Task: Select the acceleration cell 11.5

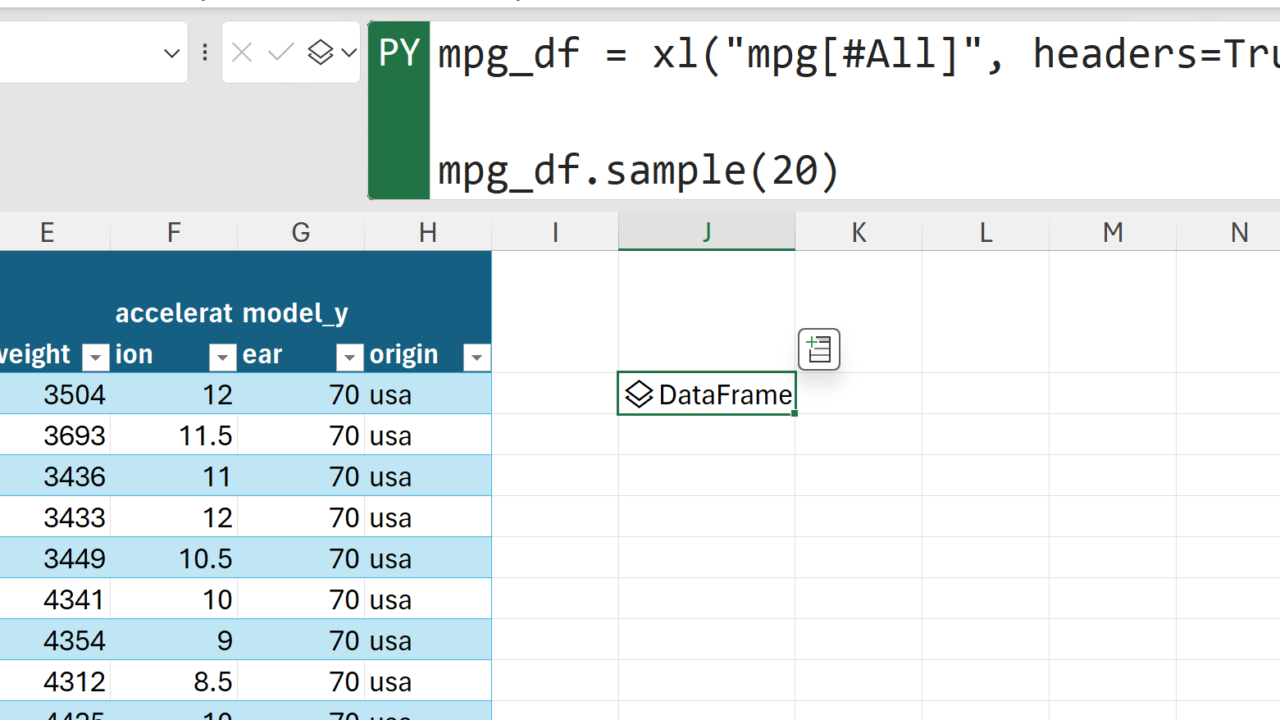Action: pyautogui.click(x=174, y=435)
